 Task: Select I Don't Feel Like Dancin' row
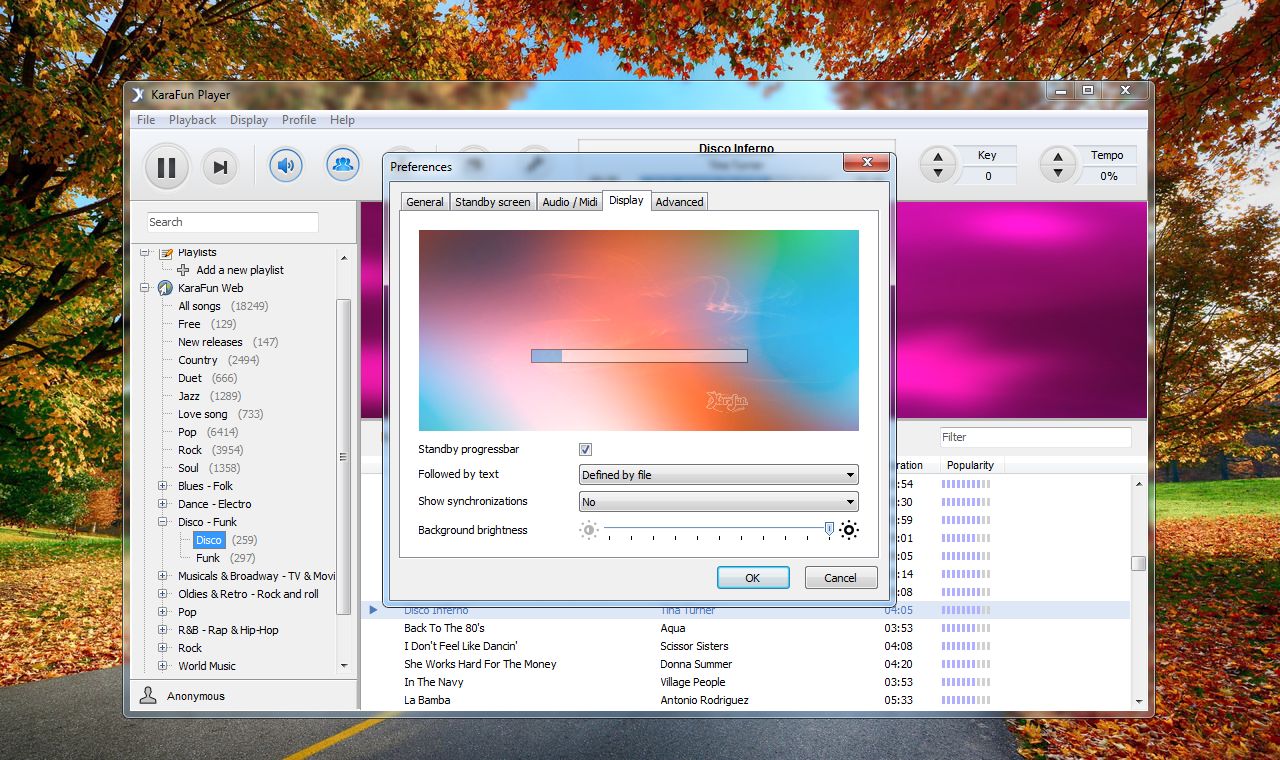coord(745,646)
